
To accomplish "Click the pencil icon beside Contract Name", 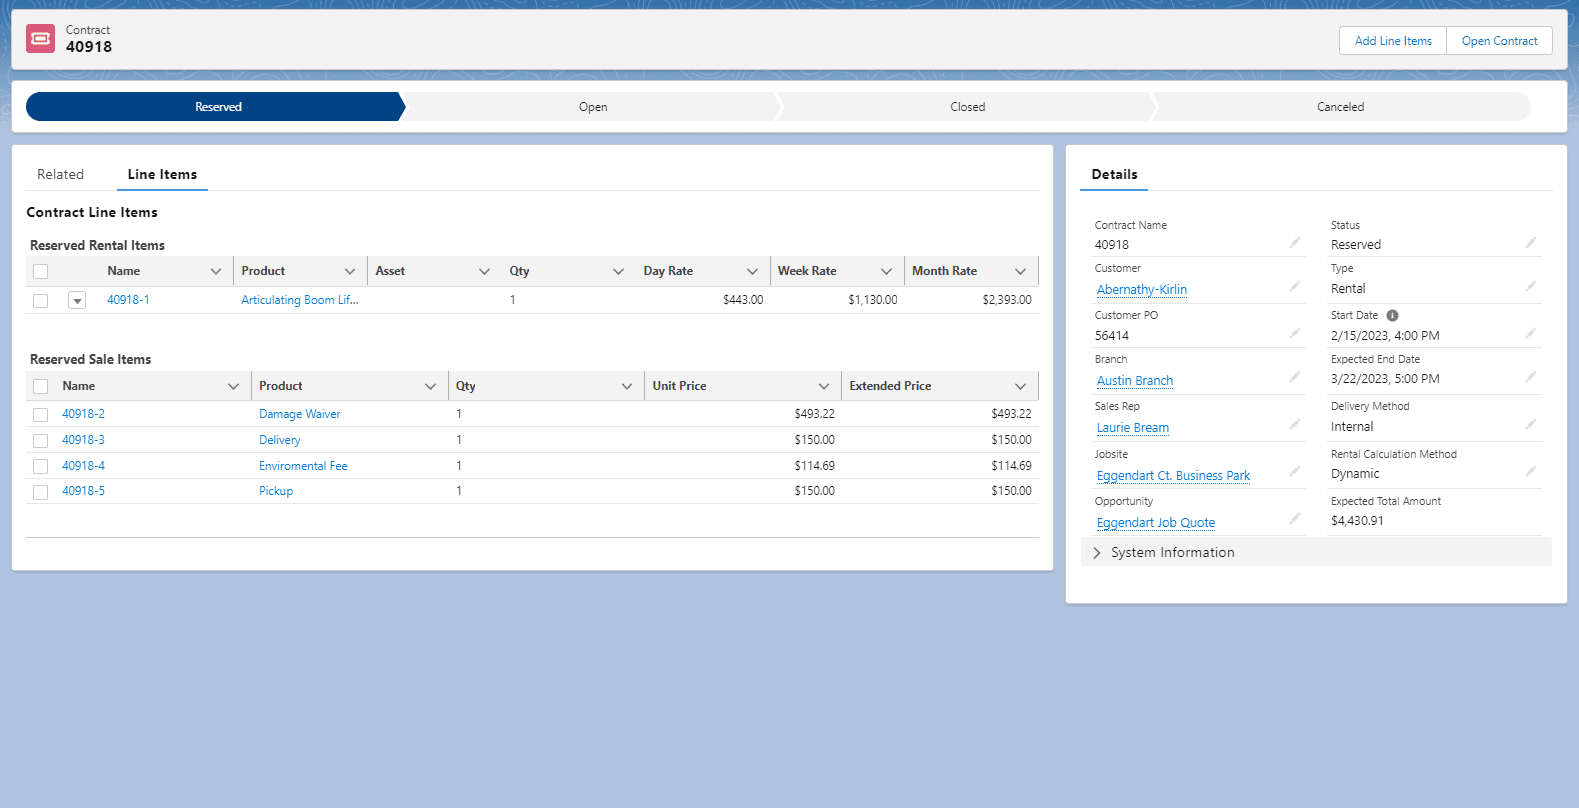I will [x=1294, y=243].
